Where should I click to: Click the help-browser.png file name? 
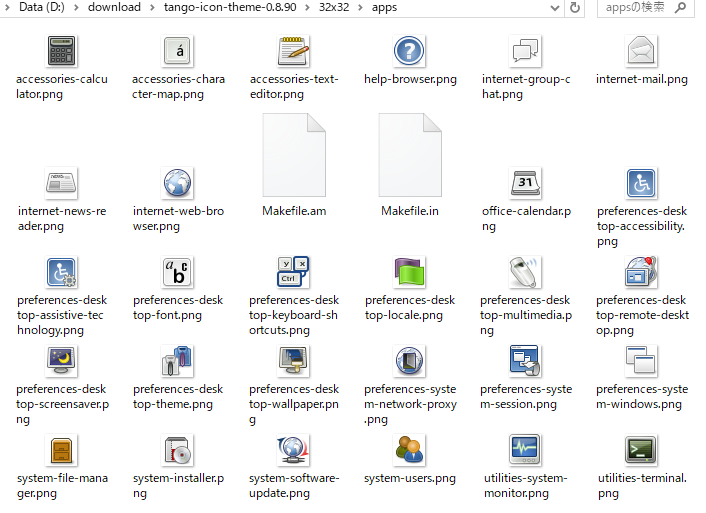click(410, 79)
